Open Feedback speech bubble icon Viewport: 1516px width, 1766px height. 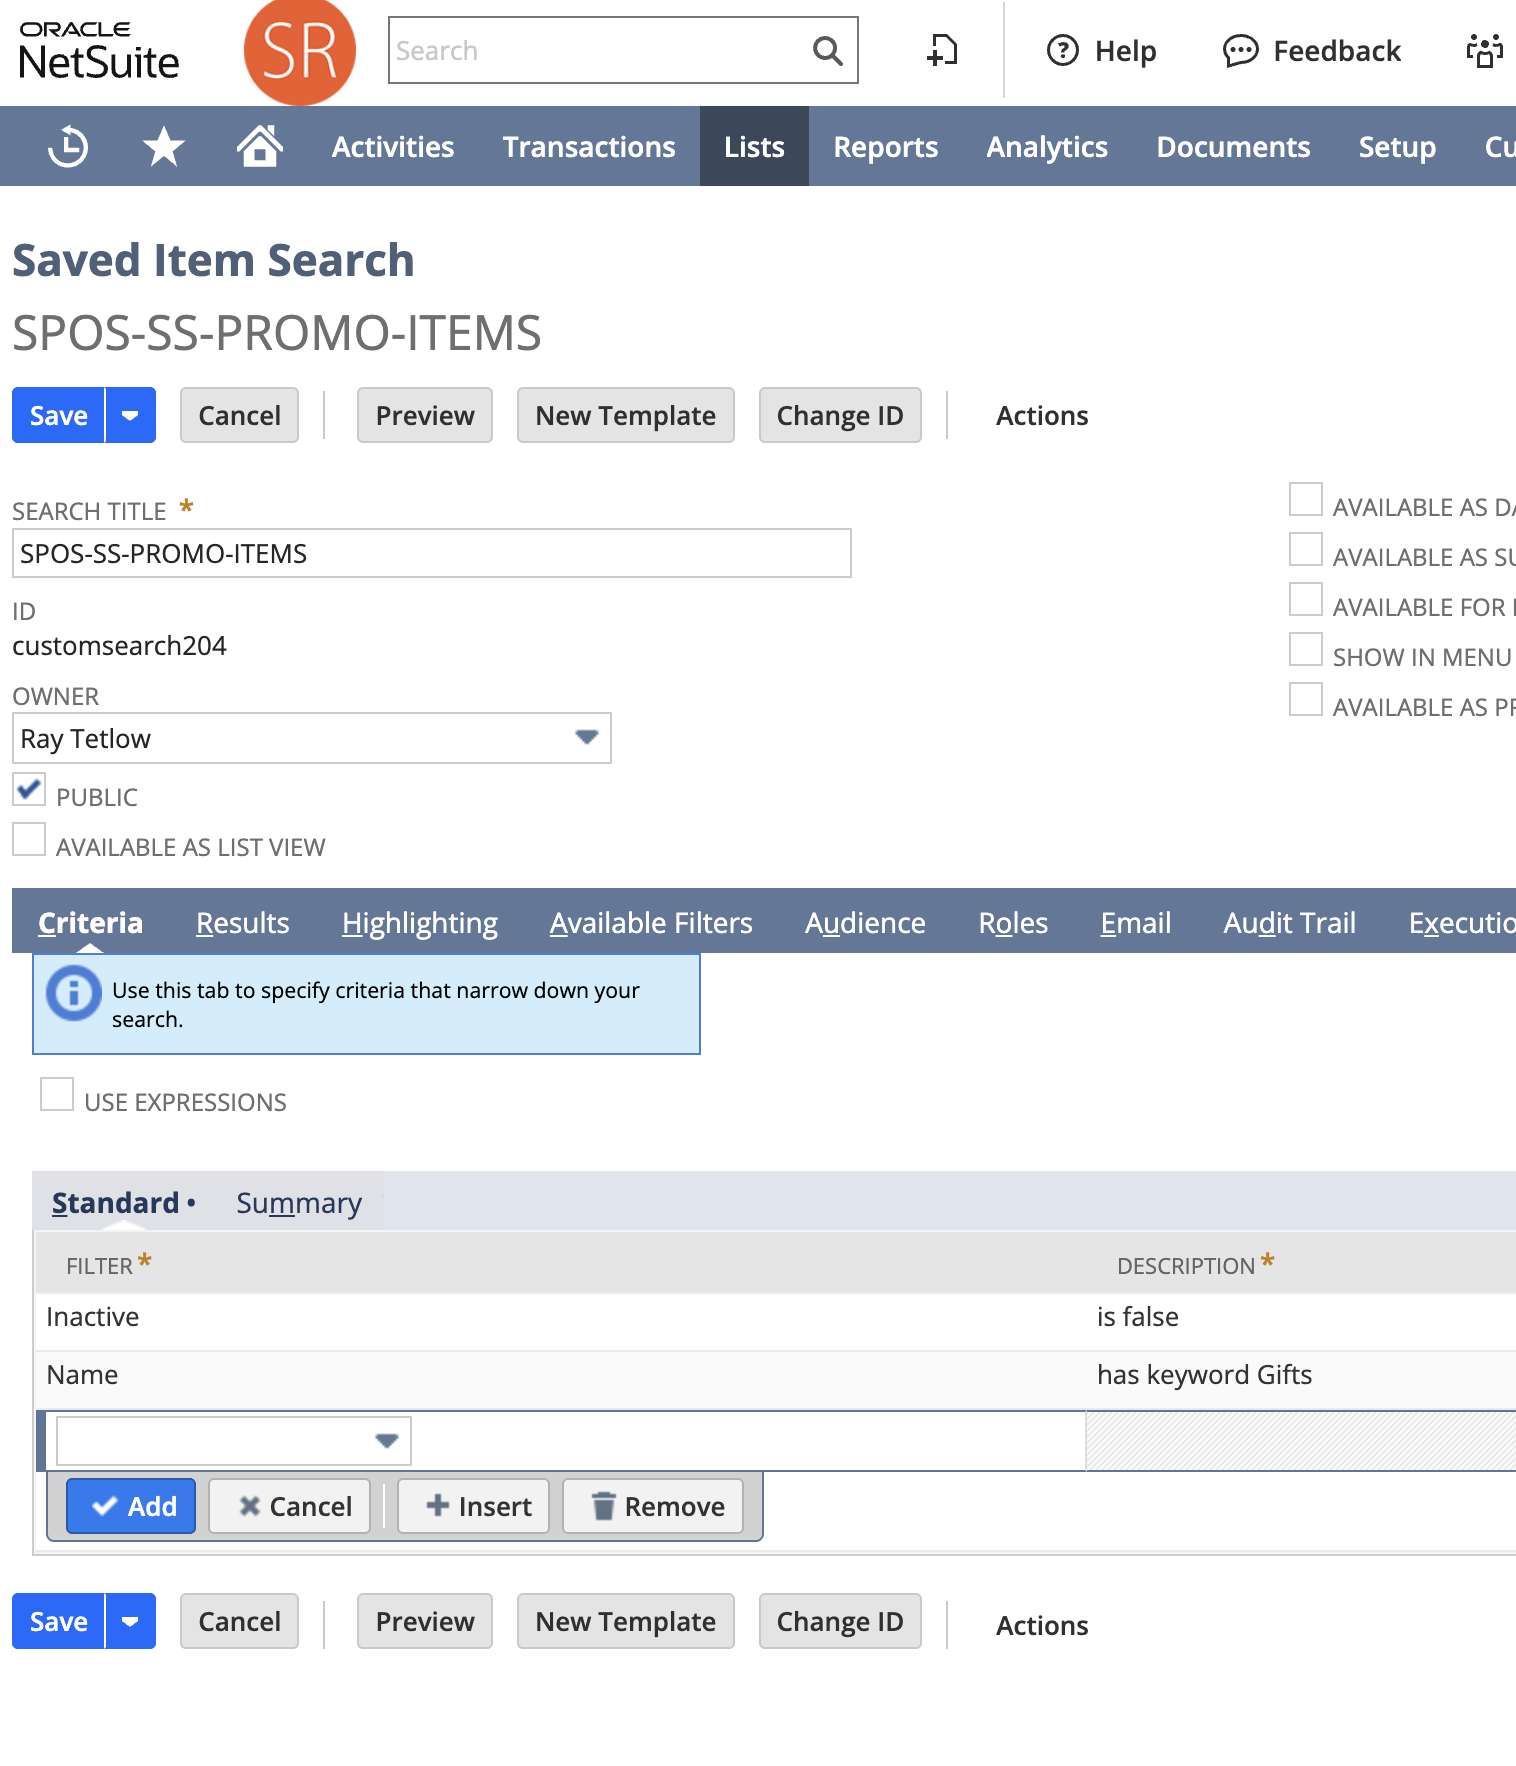click(1240, 50)
